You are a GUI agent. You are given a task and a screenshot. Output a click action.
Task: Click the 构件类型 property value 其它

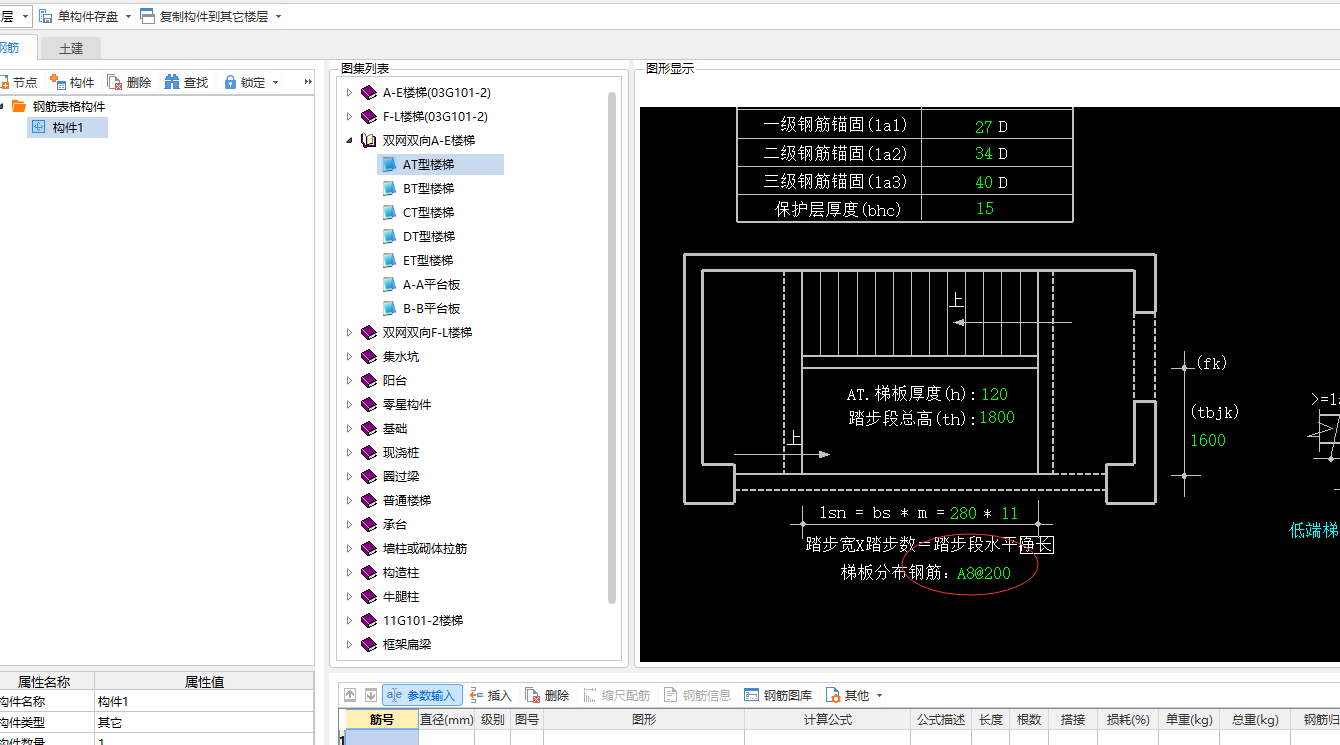click(x=204, y=722)
